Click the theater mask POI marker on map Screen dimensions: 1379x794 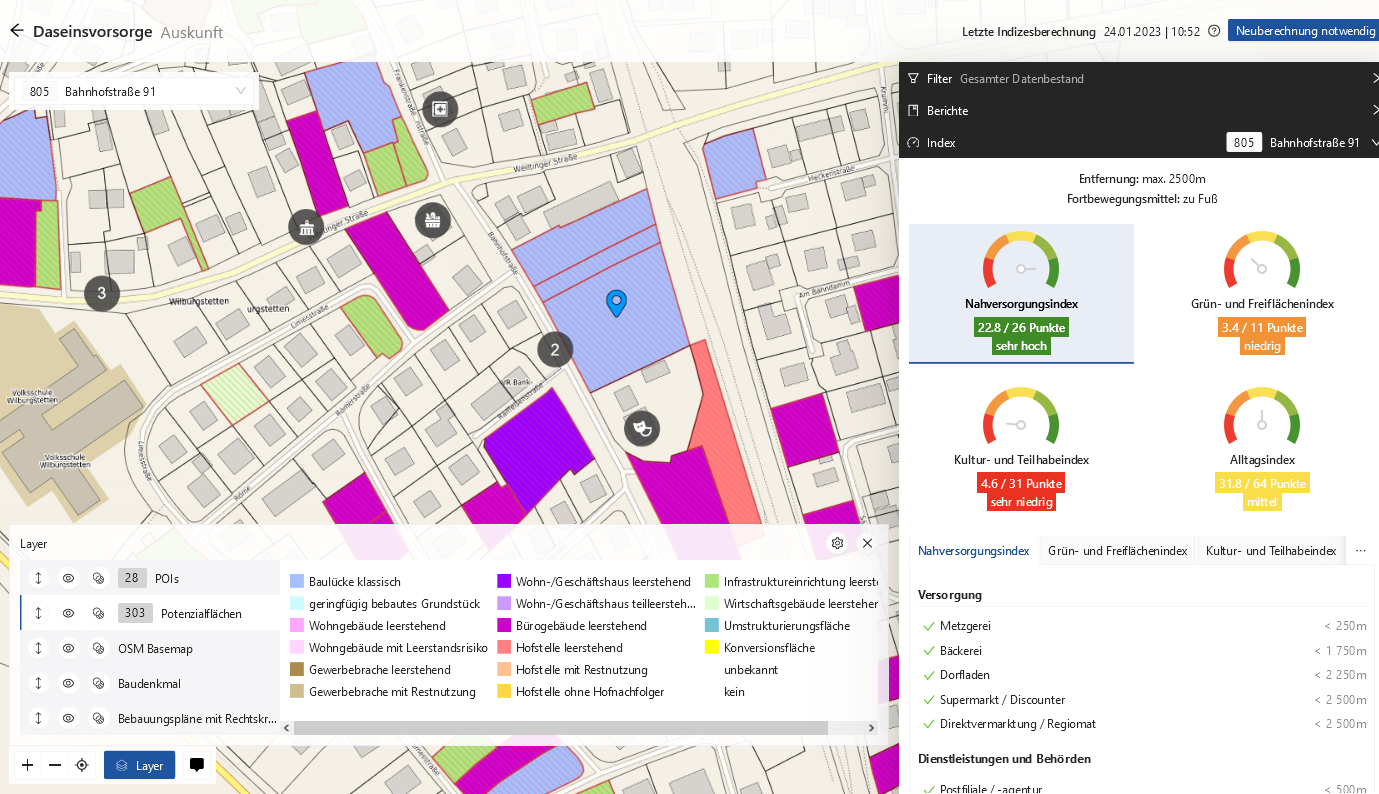click(642, 428)
